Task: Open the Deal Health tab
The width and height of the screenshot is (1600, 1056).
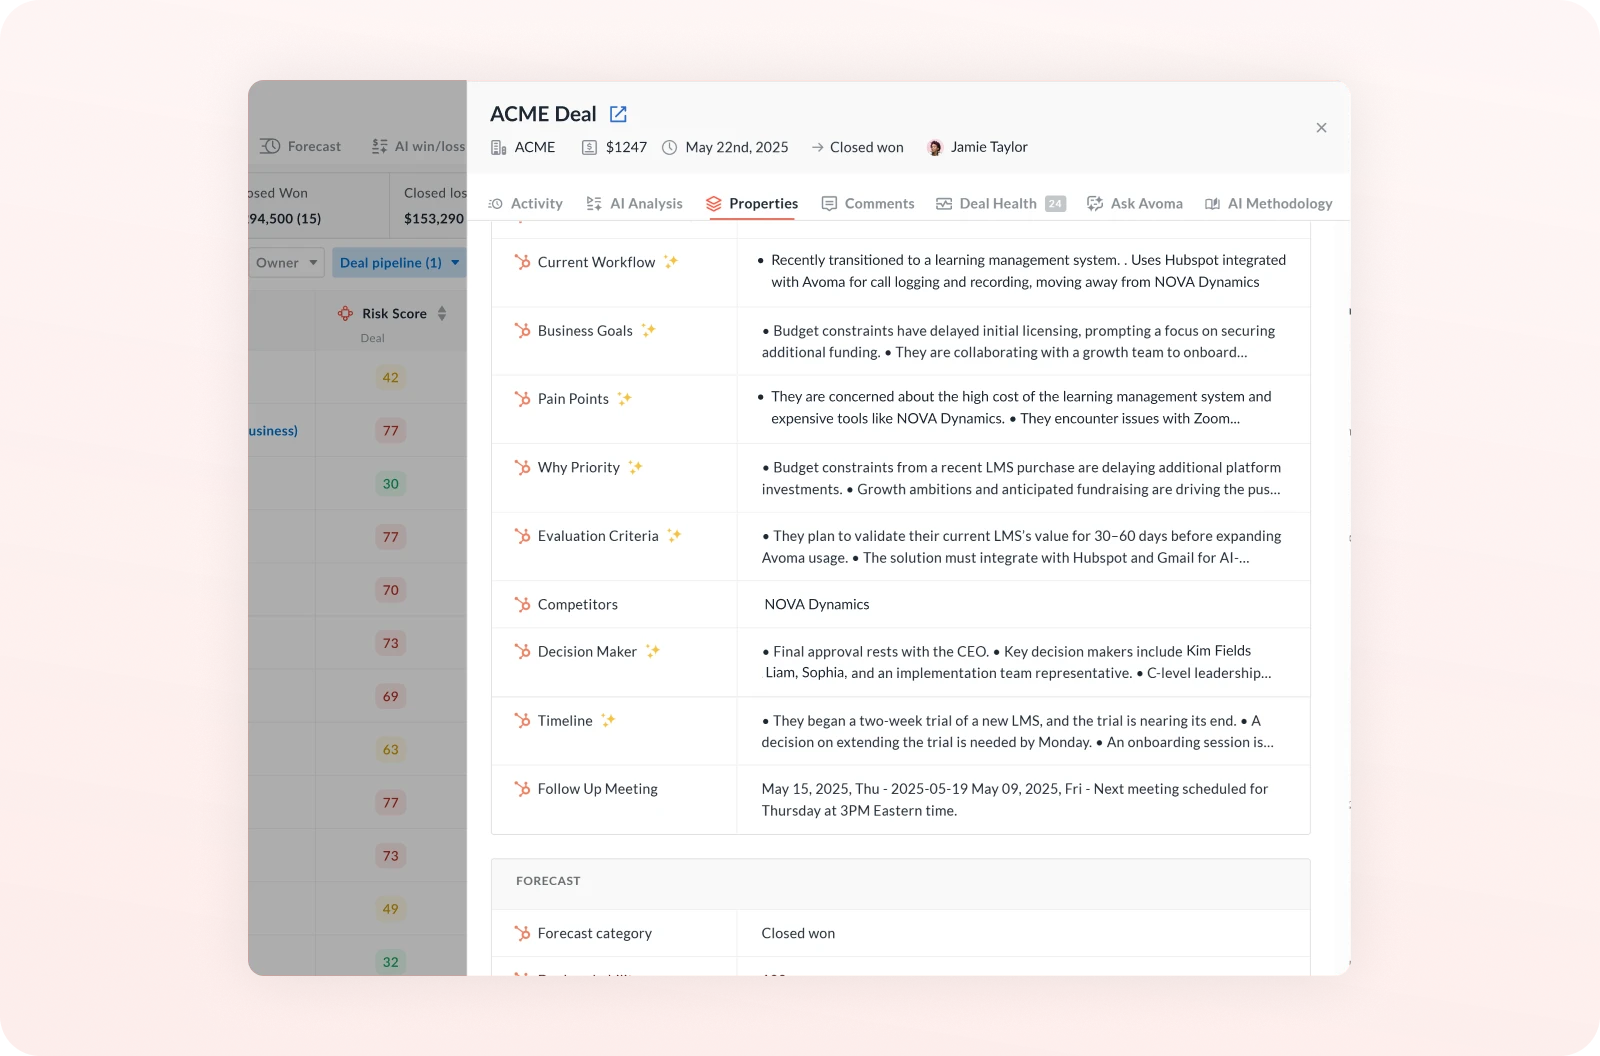Action: pyautogui.click(x=1000, y=204)
